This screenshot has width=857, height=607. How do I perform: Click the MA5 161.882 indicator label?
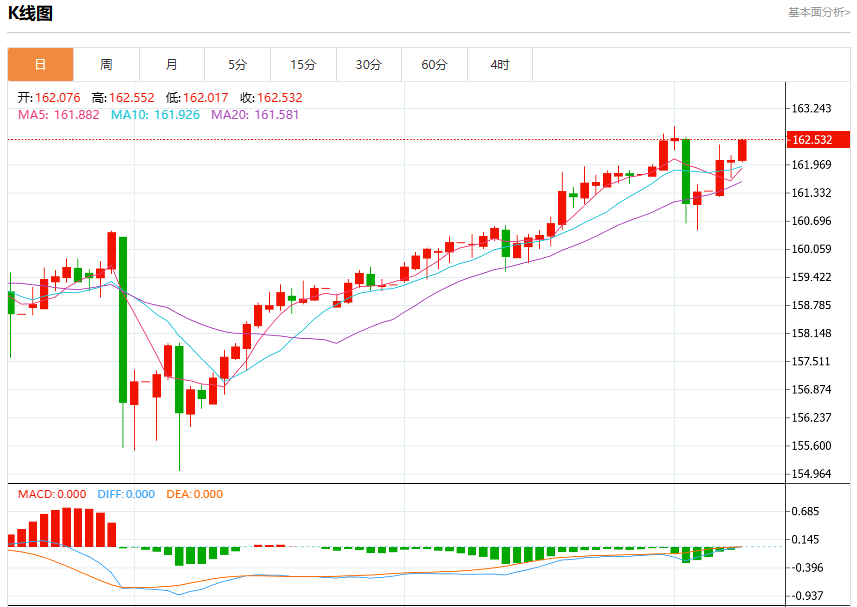click(59, 115)
